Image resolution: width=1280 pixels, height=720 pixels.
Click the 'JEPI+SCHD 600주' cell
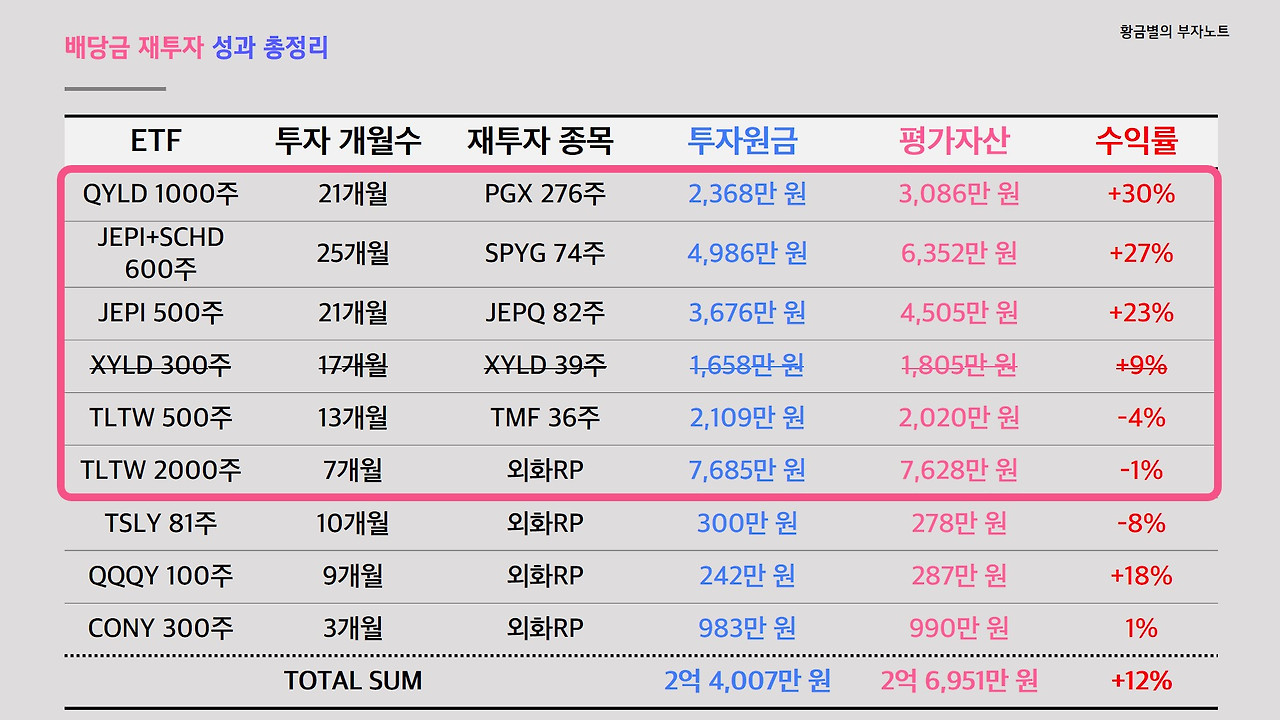point(161,253)
